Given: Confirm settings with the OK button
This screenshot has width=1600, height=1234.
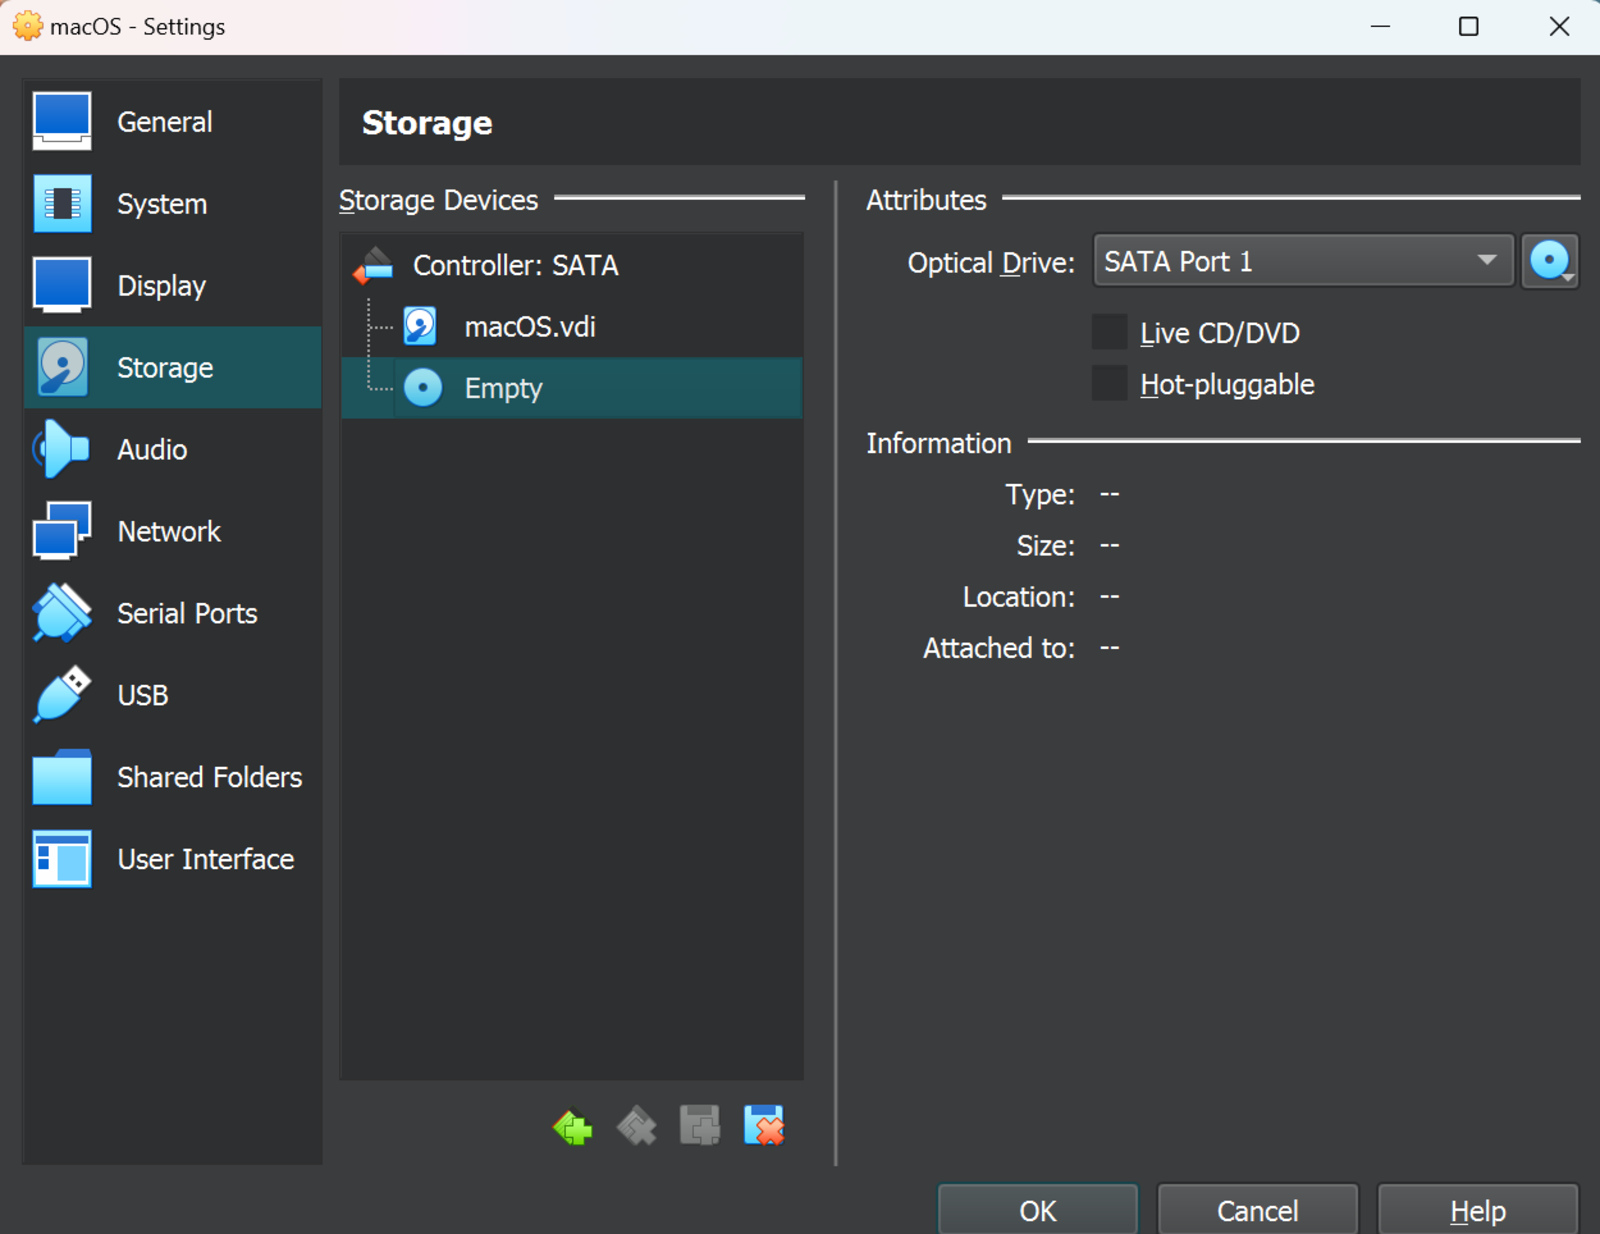Looking at the screenshot, I should (x=1036, y=1209).
